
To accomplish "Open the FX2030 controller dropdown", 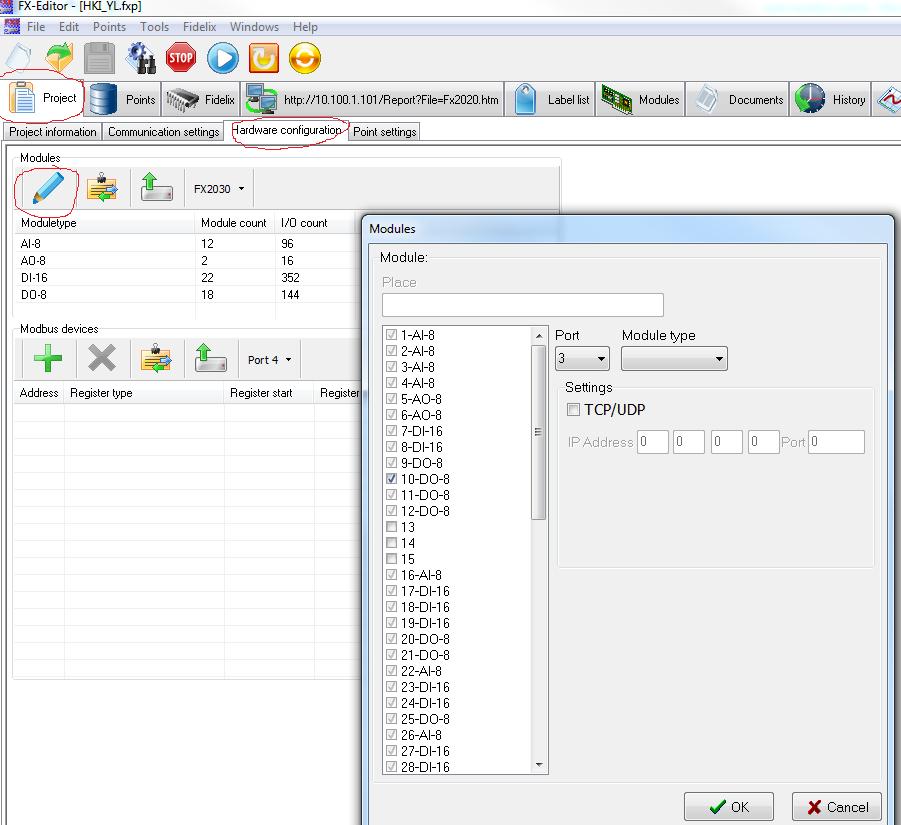I will pyautogui.click(x=219, y=188).
